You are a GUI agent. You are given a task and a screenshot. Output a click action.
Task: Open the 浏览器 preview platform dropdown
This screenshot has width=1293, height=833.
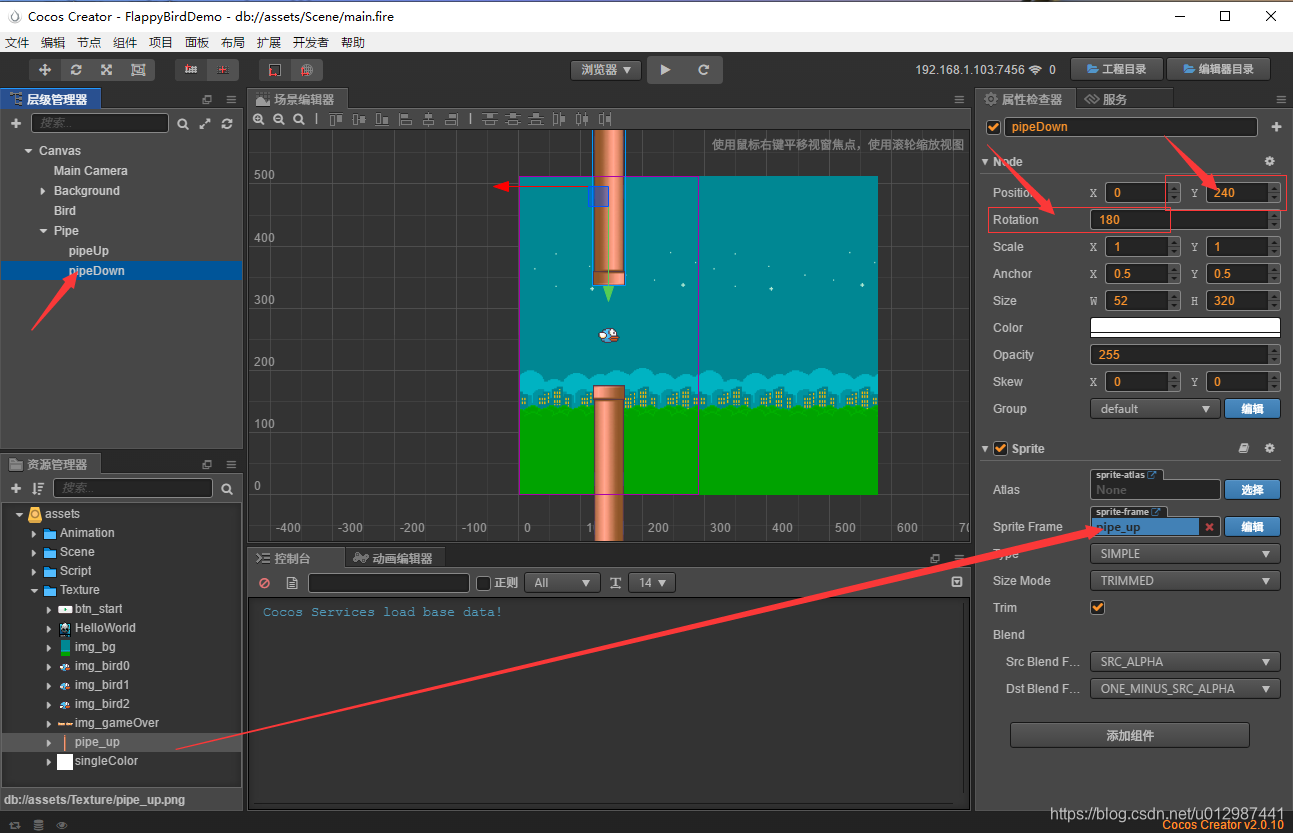[x=606, y=70]
